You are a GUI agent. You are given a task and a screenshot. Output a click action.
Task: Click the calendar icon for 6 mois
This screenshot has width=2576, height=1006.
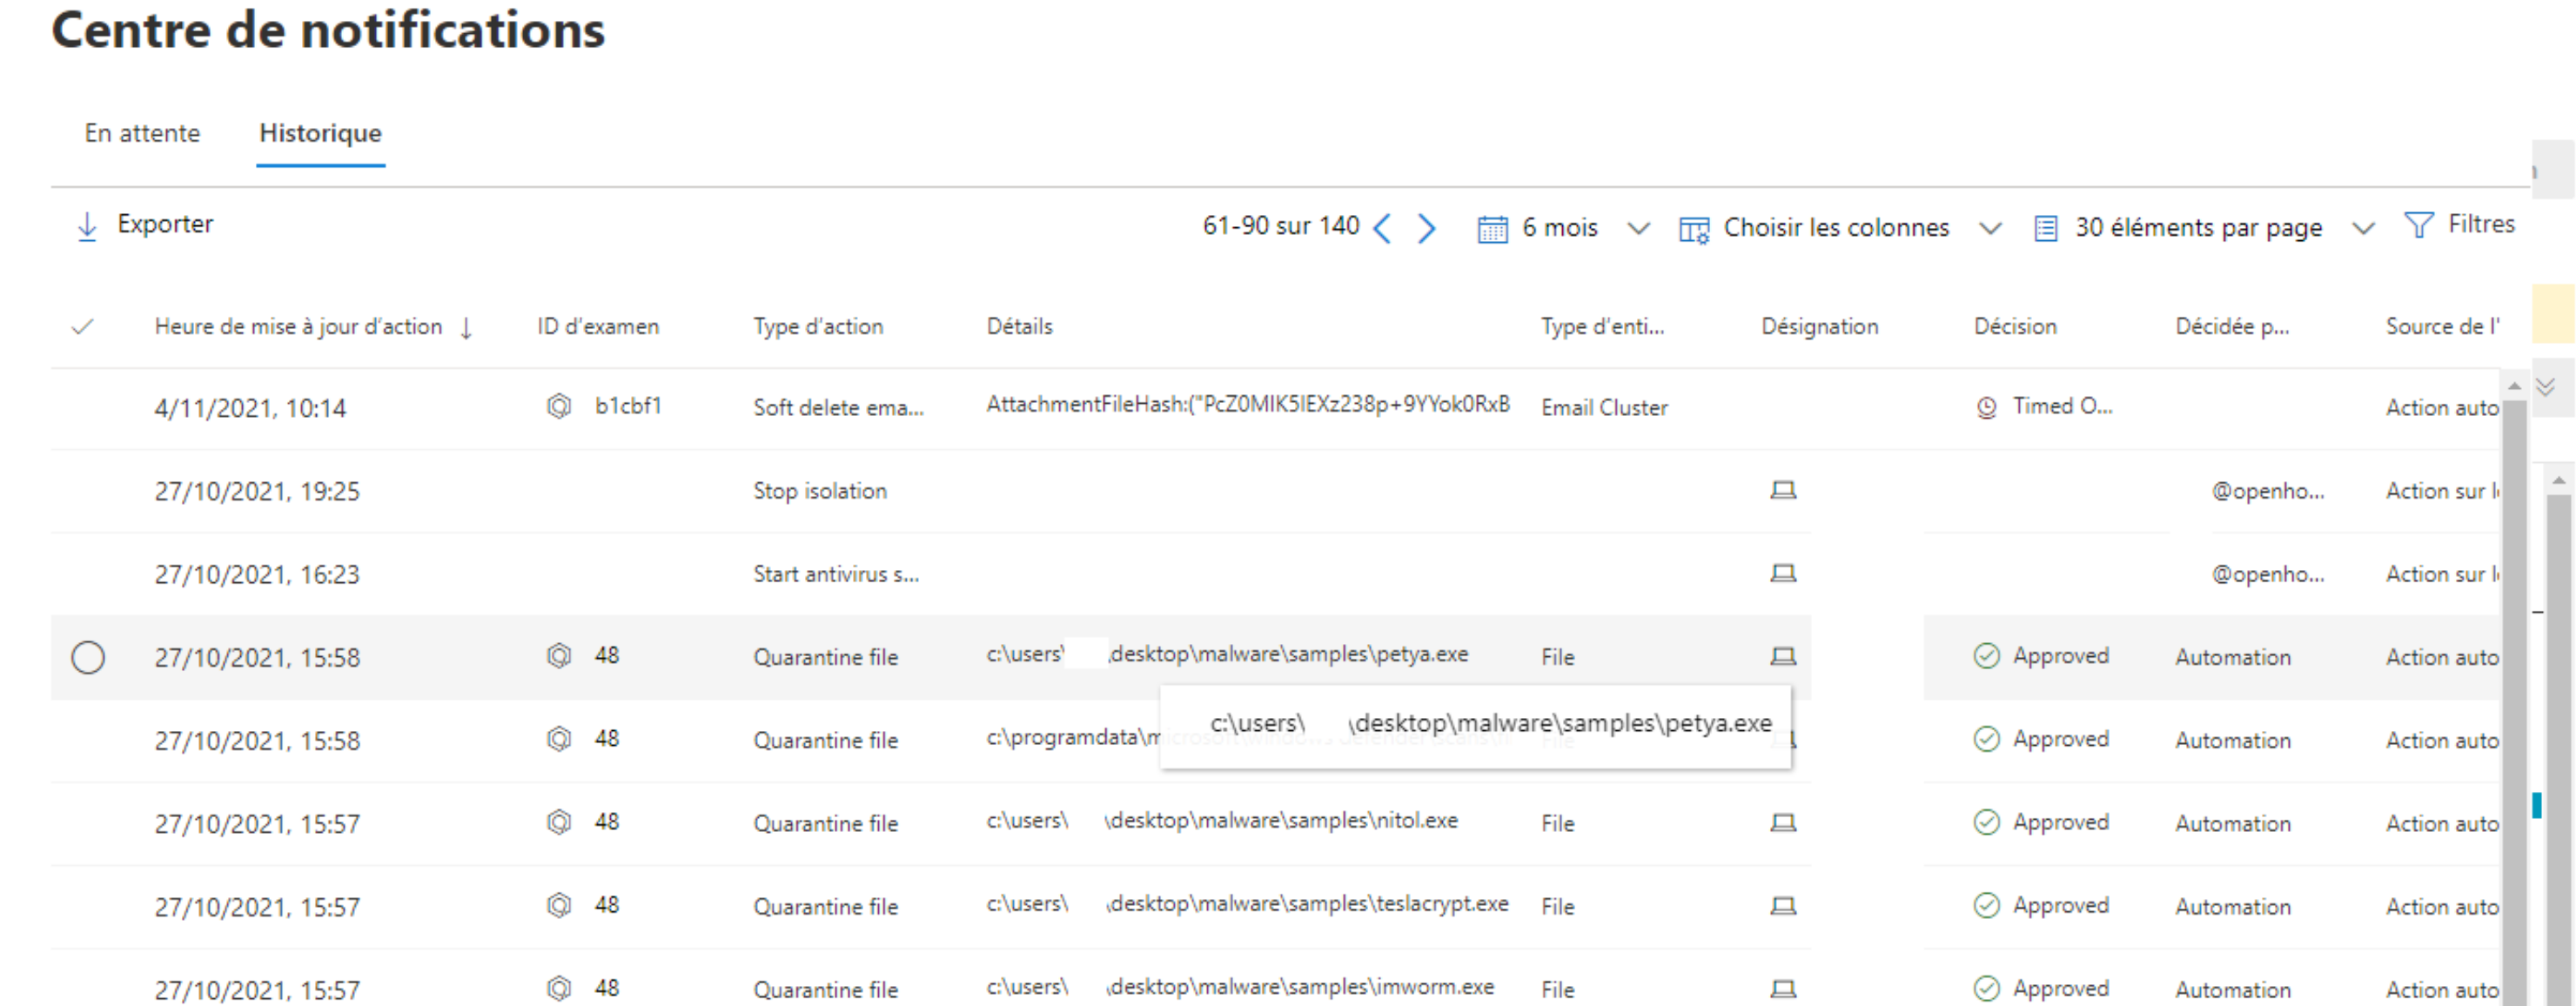[x=1492, y=229]
